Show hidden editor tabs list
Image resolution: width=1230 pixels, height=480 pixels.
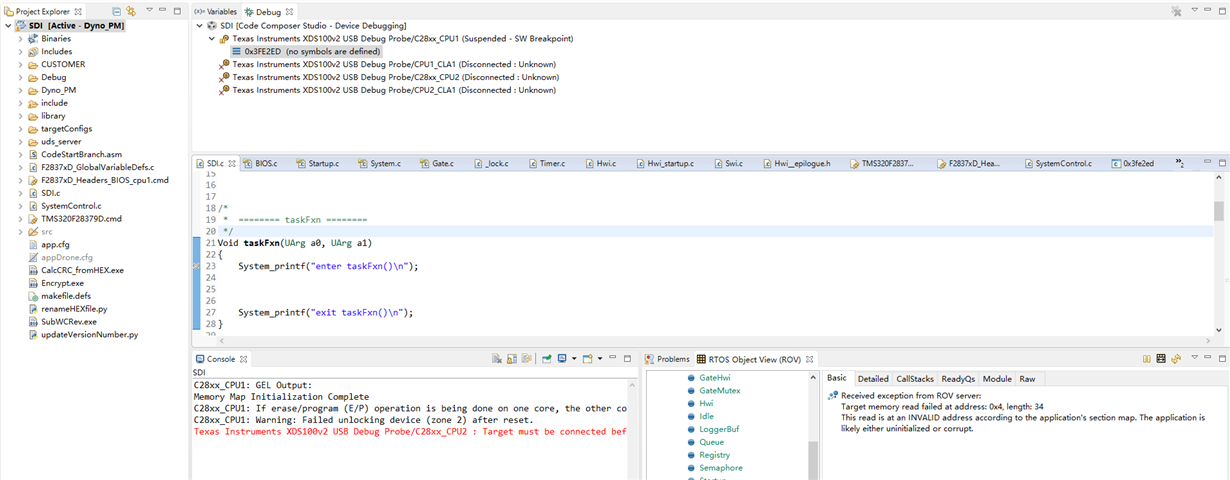point(1181,164)
